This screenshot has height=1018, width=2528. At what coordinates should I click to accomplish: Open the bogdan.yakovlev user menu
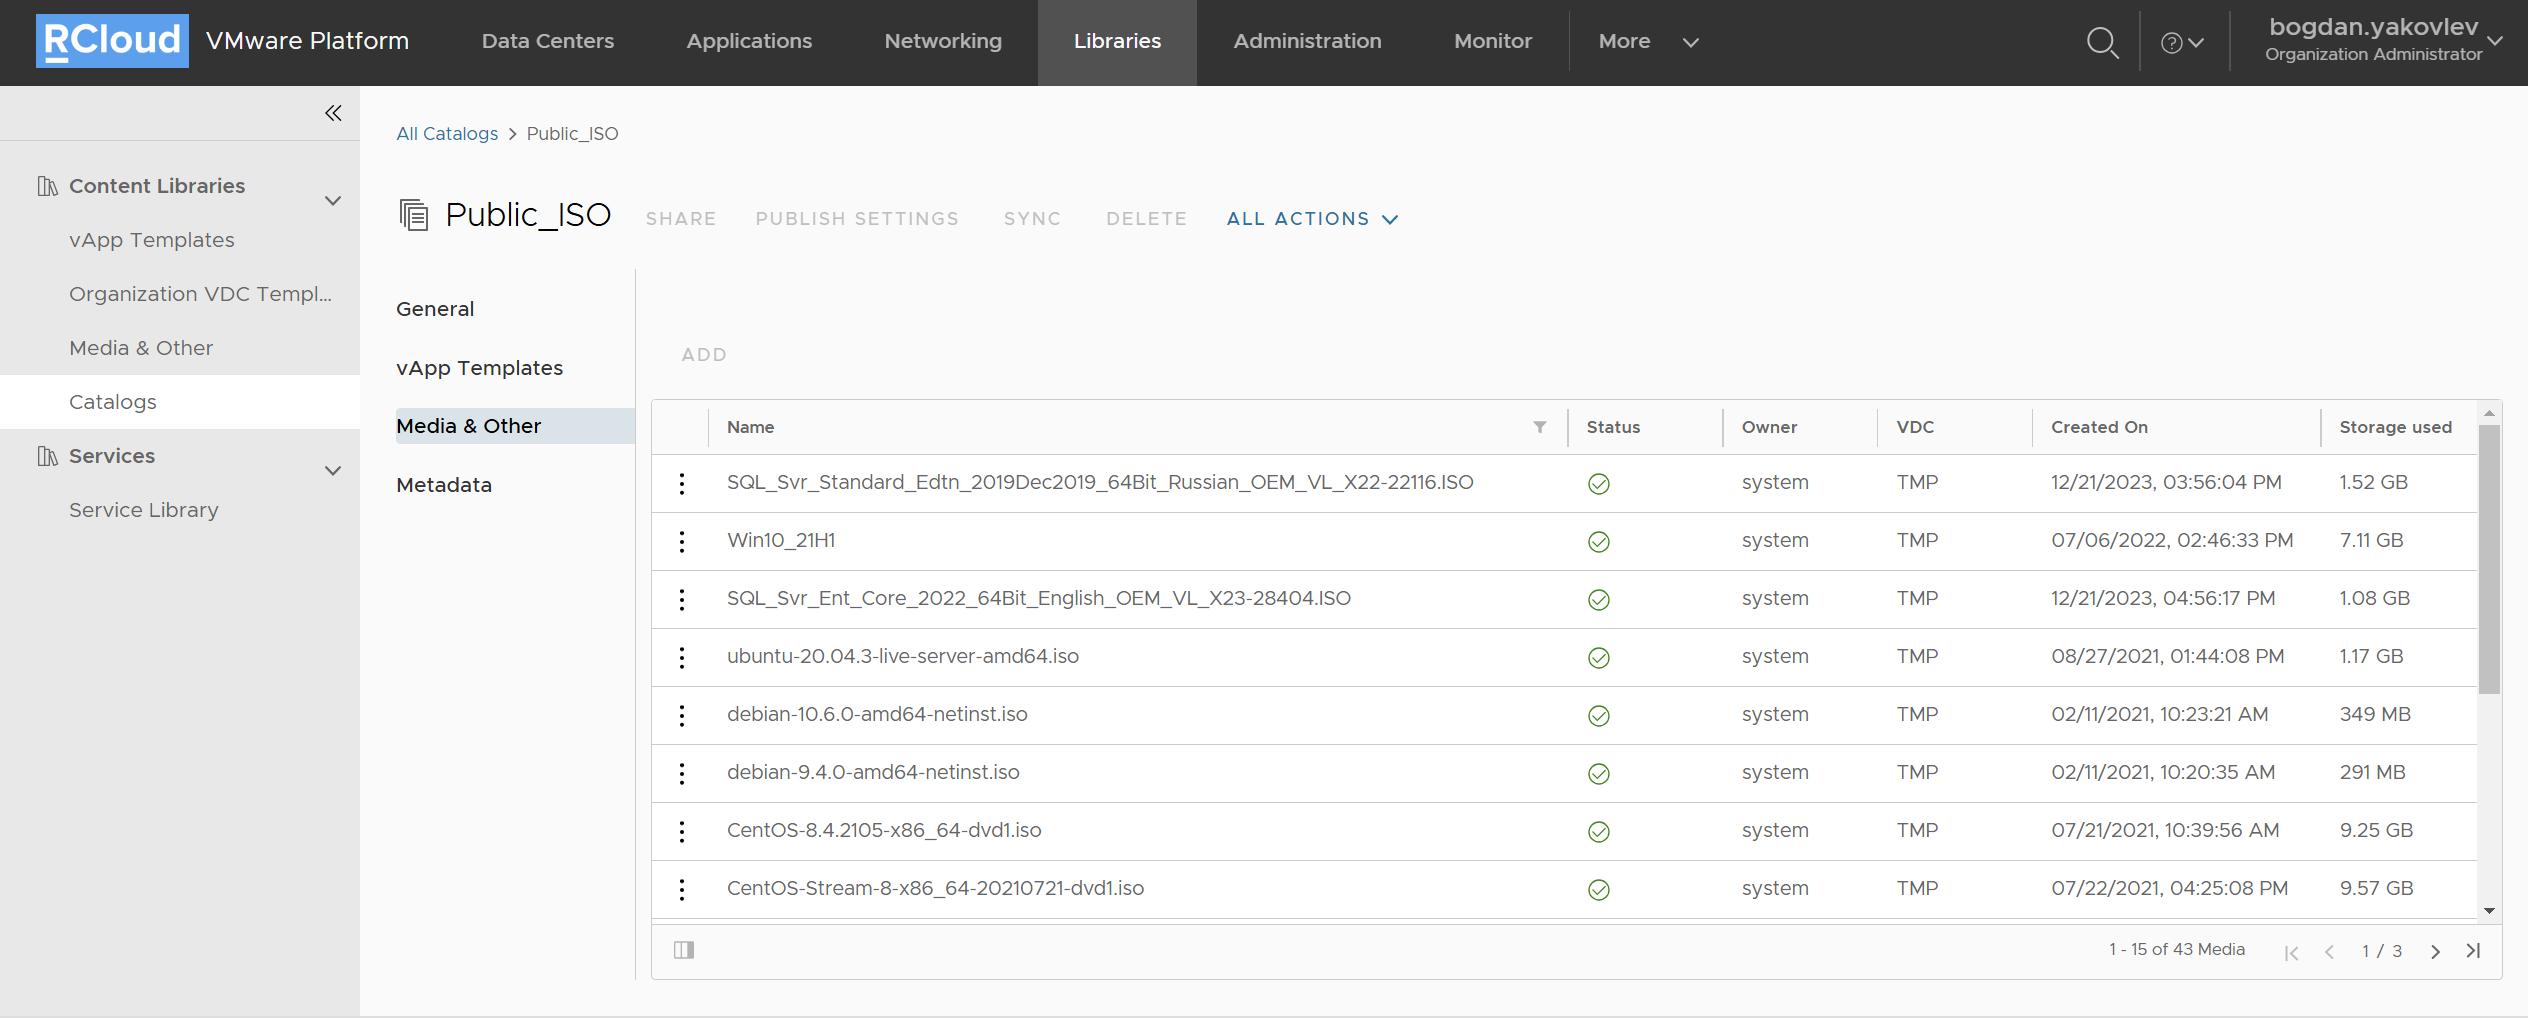2383,41
